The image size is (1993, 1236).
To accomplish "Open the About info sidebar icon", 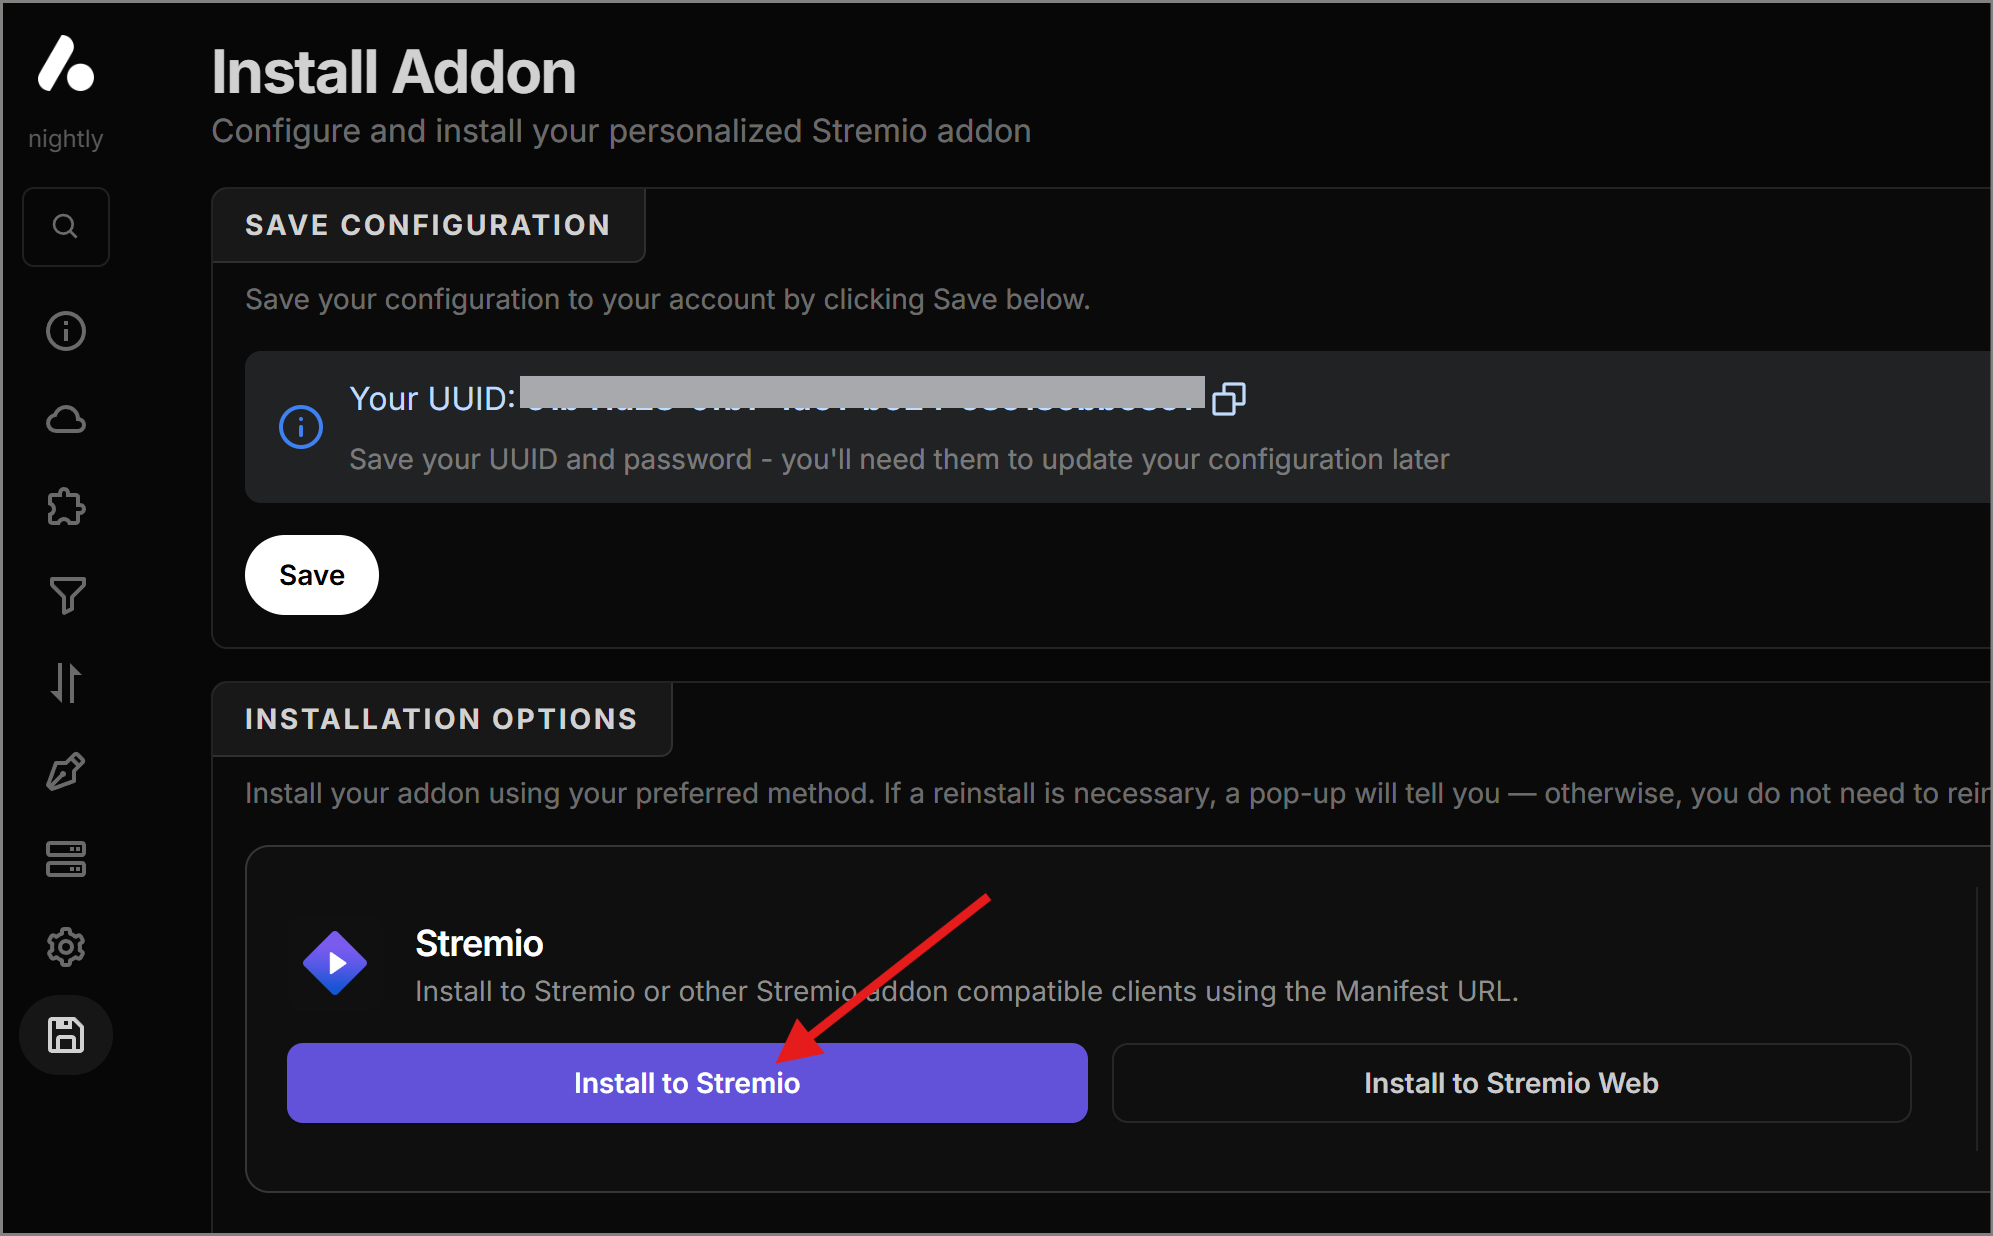I will point(66,331).
